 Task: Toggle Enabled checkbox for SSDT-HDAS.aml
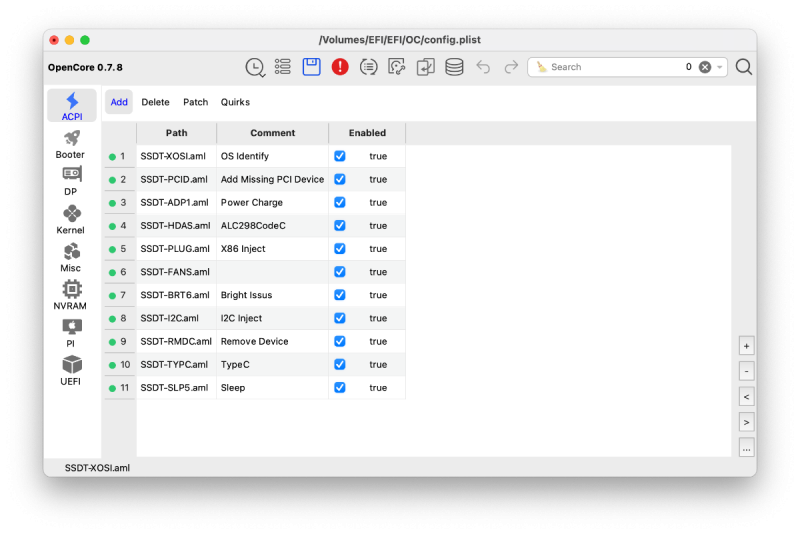click(340, 225)
